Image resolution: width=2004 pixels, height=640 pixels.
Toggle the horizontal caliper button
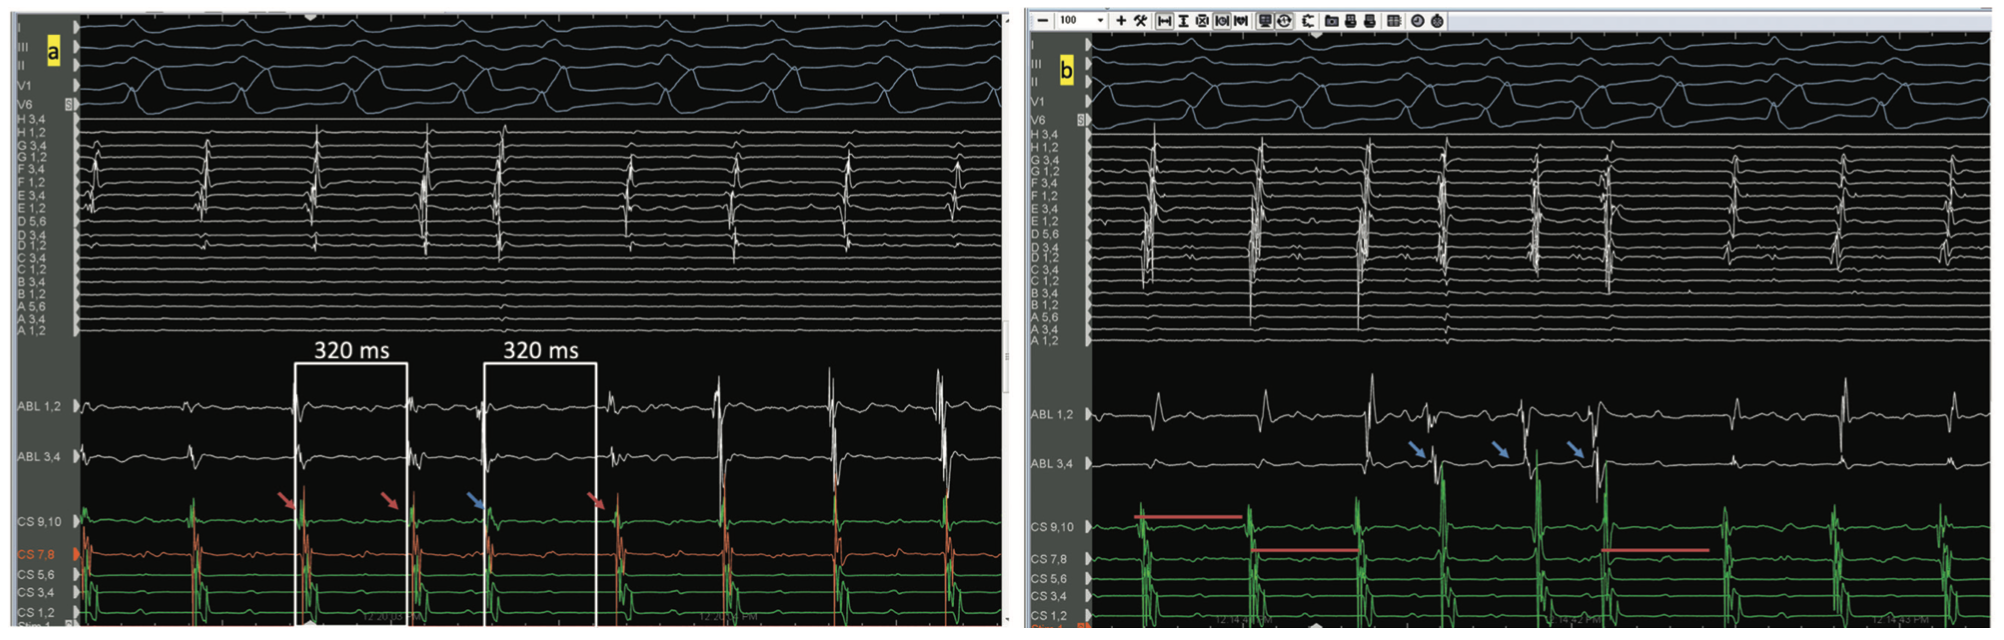click(1164, 20)
